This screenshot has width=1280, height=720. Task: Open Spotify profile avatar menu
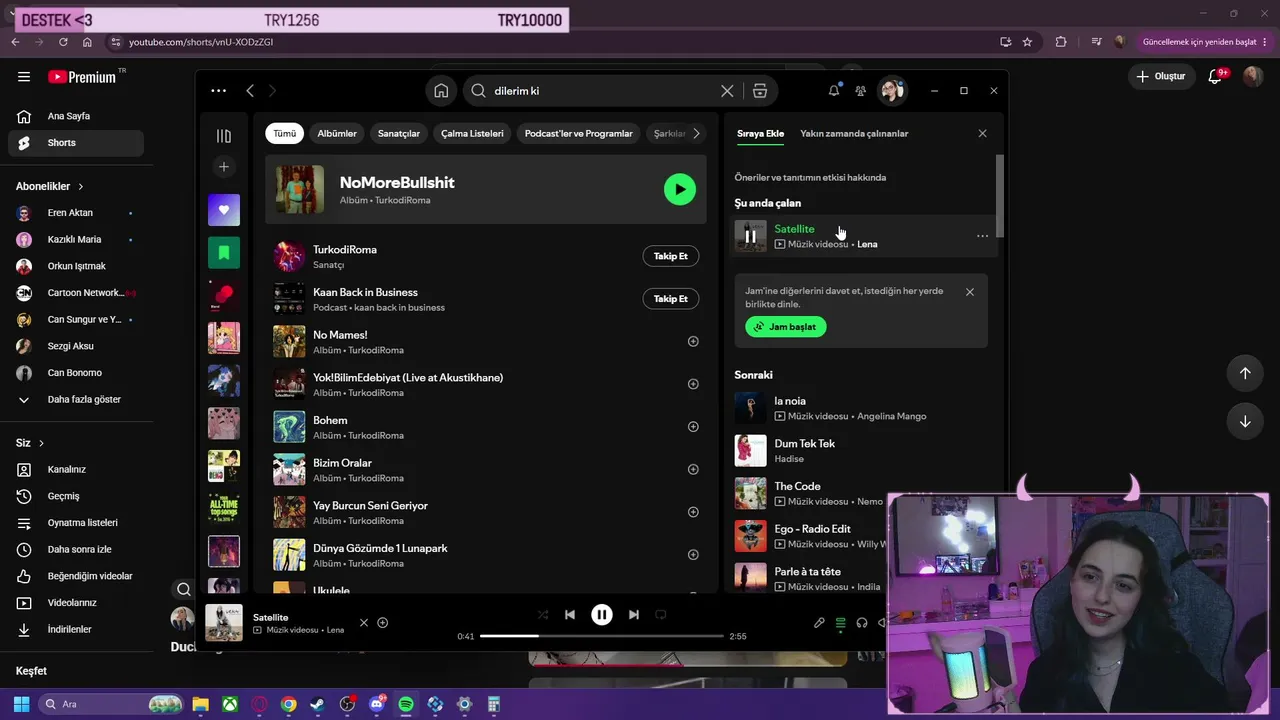tap(892, 91)
